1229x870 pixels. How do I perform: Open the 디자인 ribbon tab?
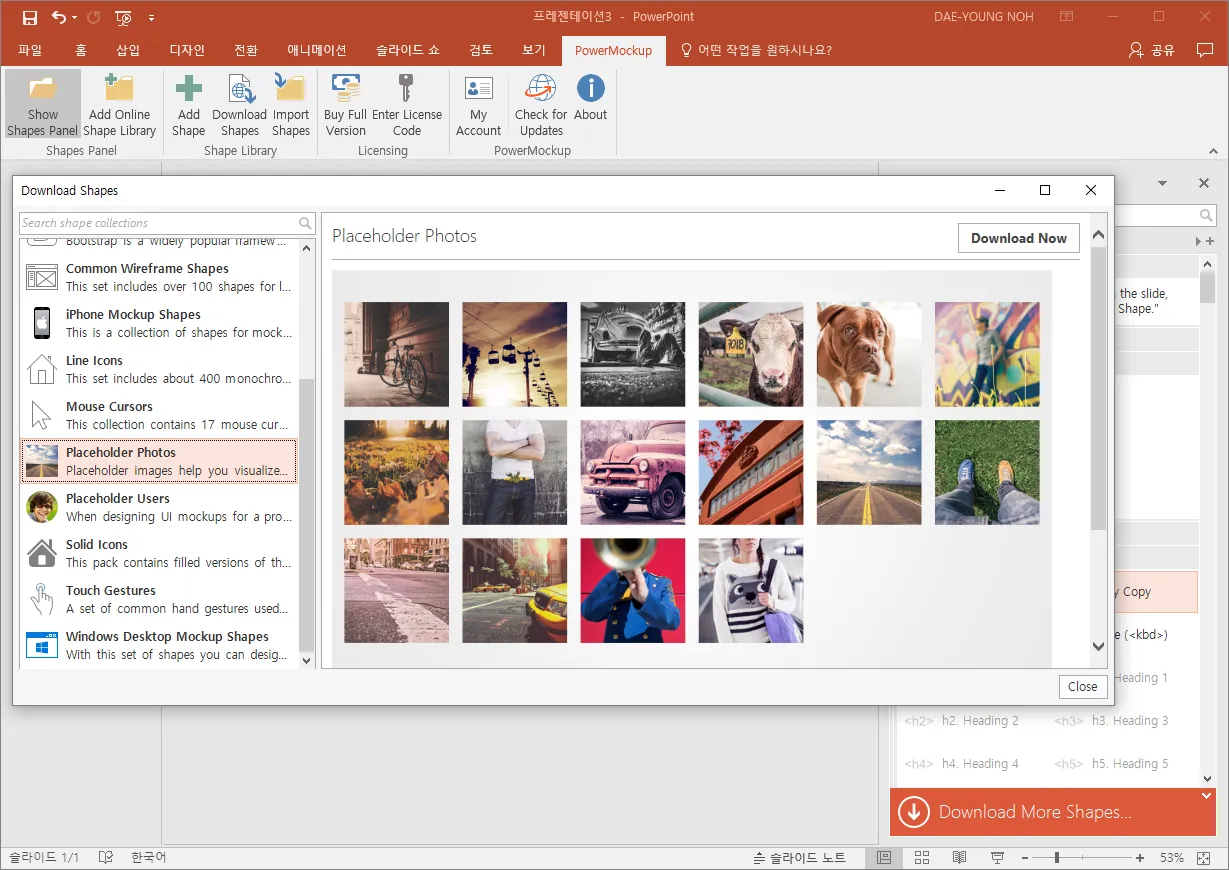click(x=187, y=50)
